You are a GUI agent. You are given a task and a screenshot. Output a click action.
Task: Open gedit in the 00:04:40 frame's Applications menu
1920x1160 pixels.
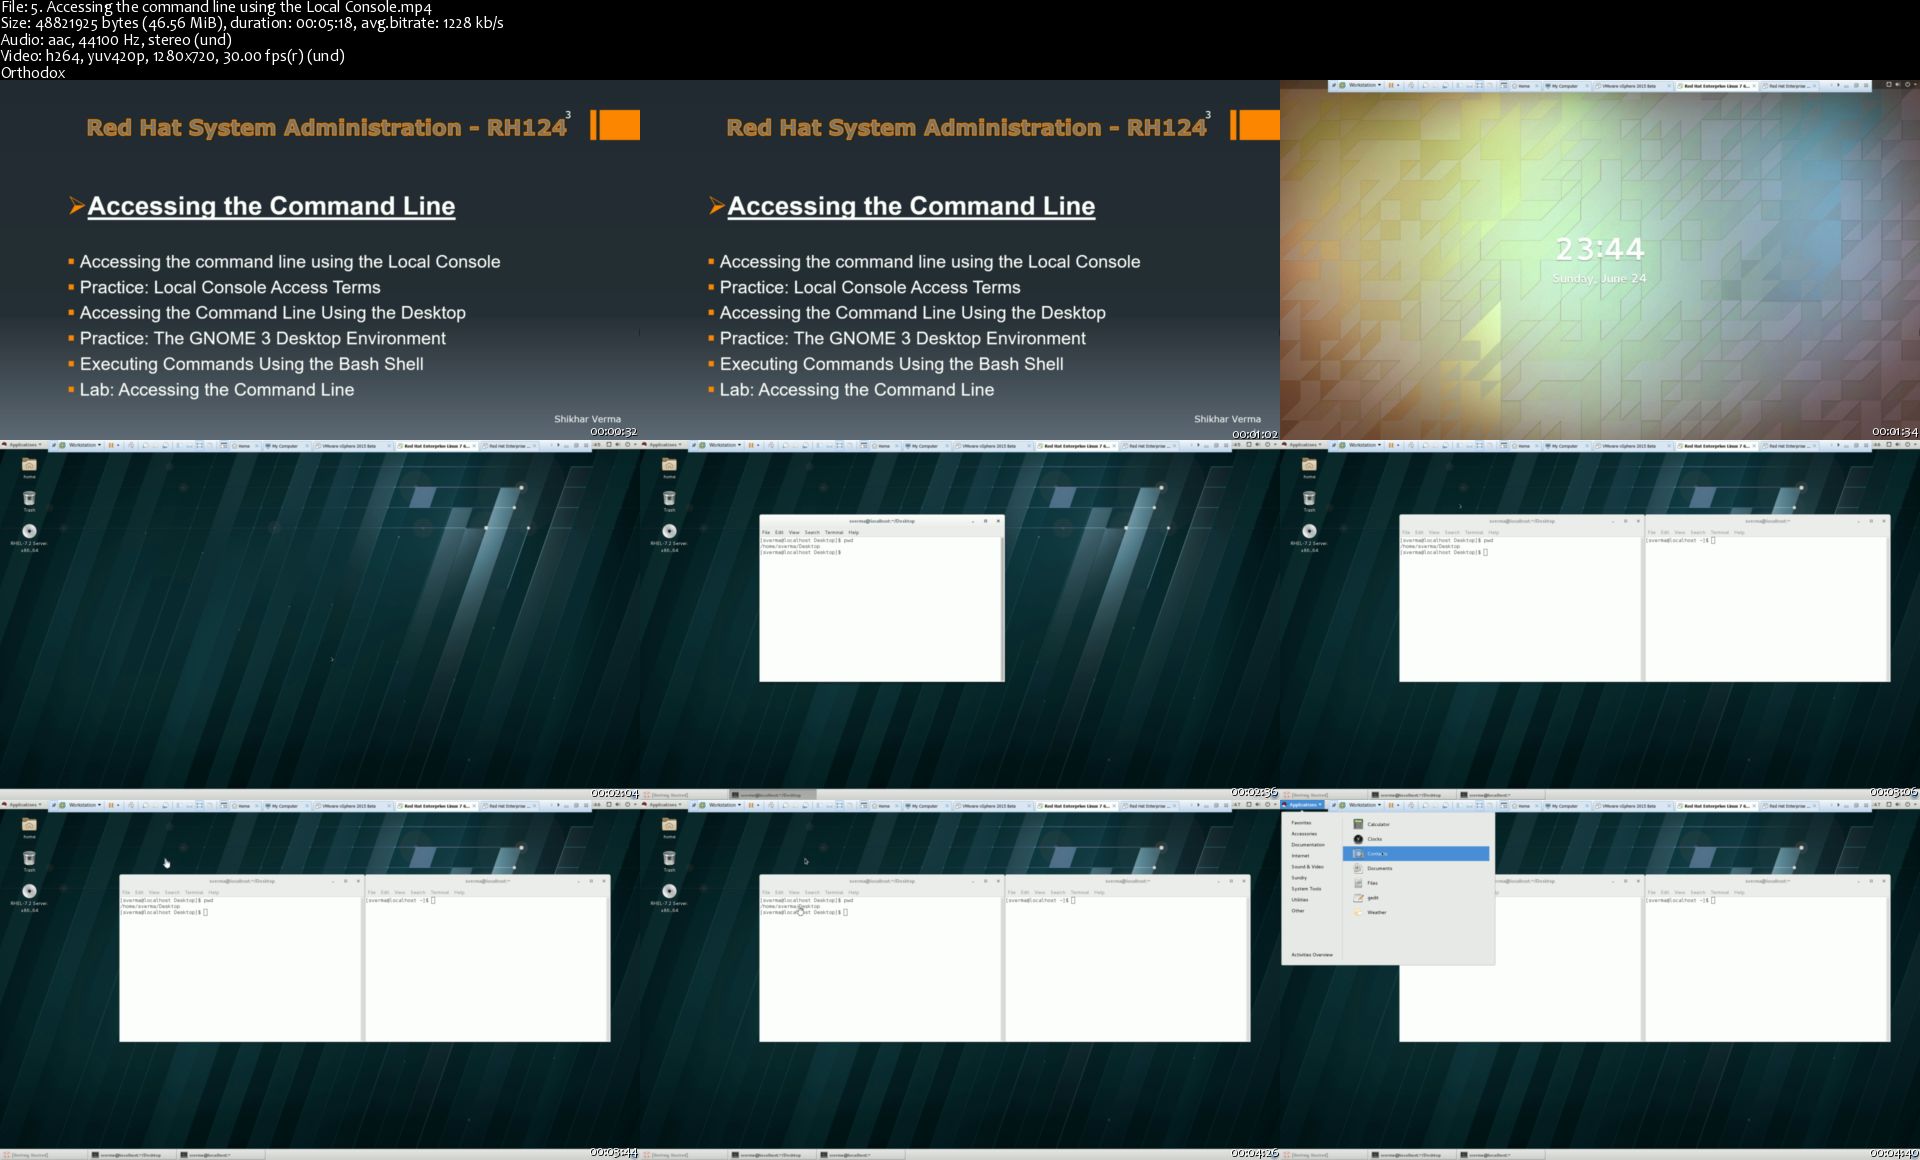click(x=1416, y=898)
